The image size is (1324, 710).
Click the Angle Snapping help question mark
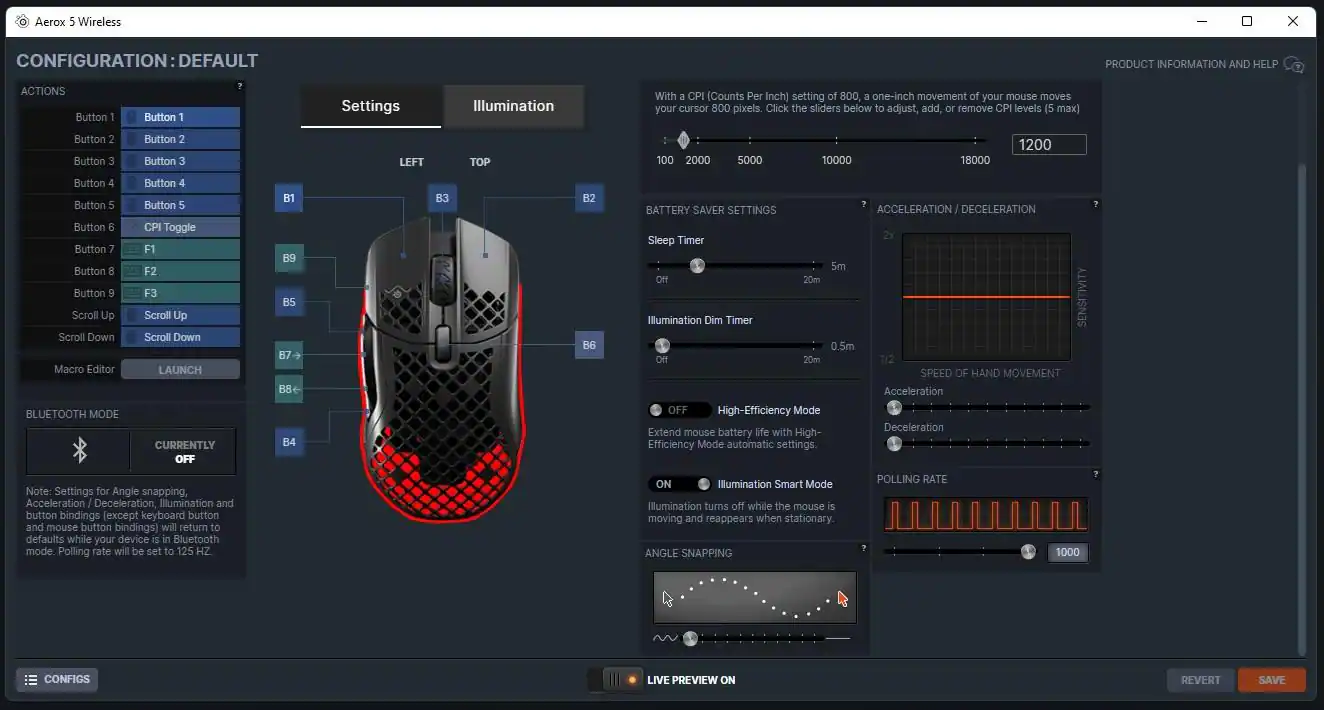click(x=864, y=548)
